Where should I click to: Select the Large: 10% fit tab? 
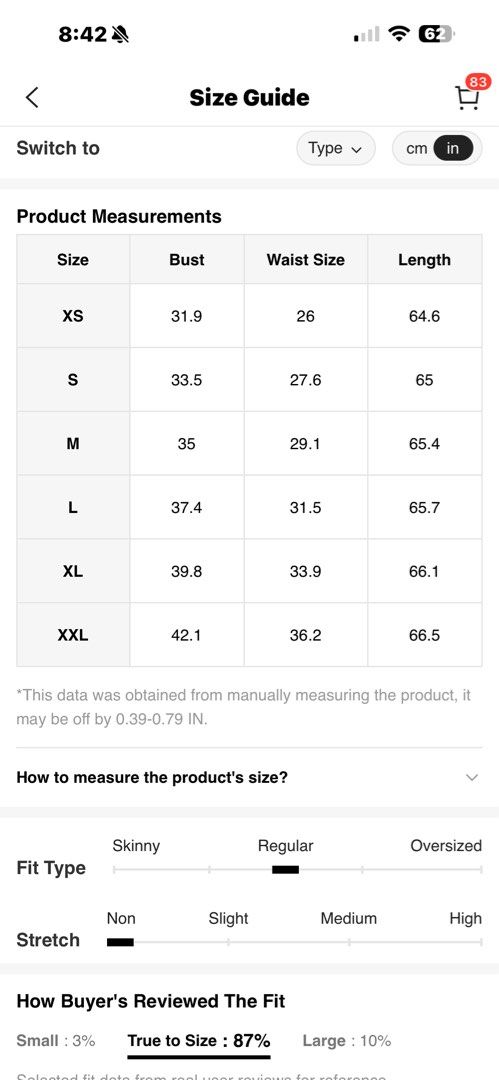[347, 1041]
